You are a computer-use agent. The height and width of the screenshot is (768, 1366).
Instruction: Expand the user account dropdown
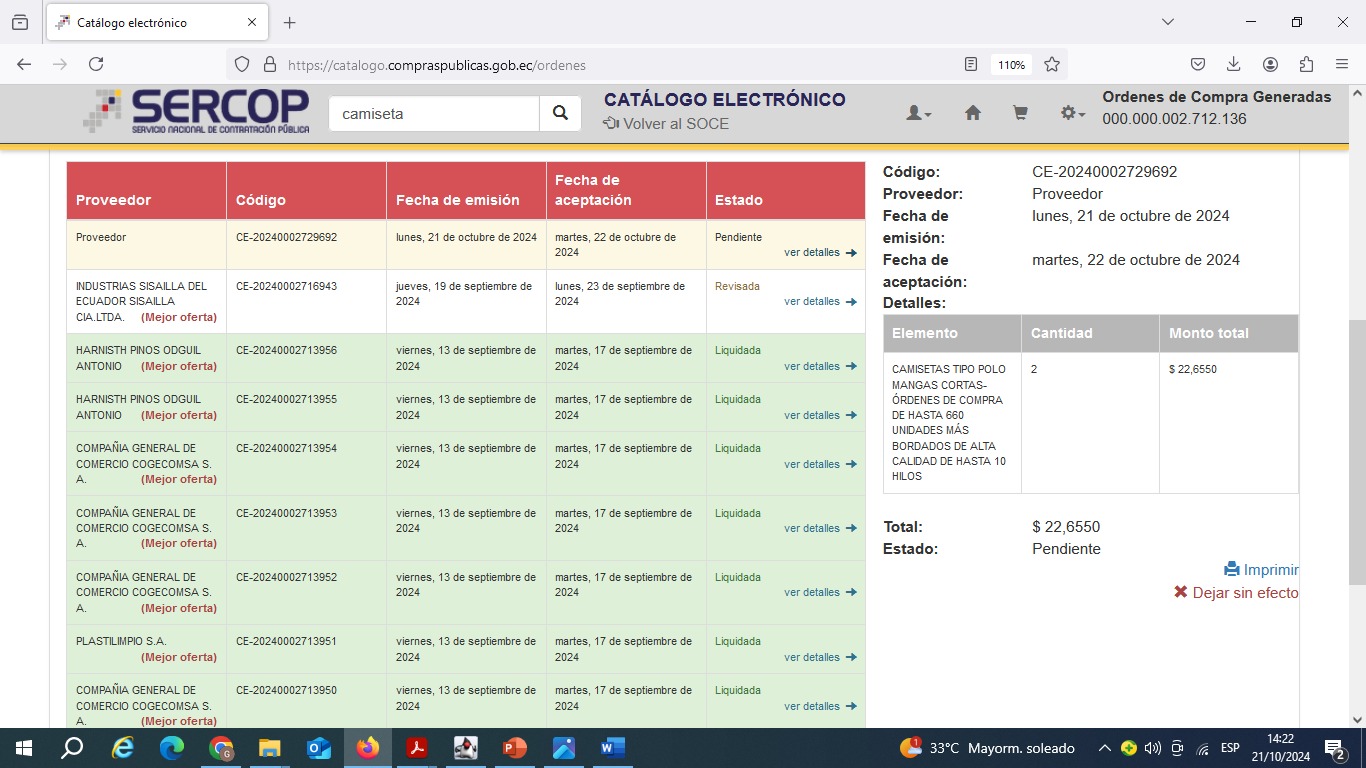coord(918,114)
